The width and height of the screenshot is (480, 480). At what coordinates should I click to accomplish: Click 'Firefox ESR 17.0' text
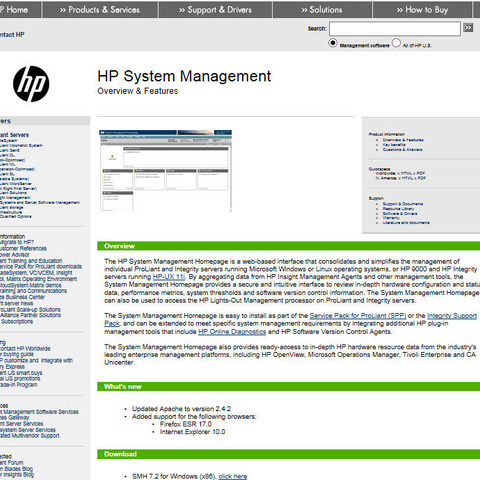(x=186, y=424)
